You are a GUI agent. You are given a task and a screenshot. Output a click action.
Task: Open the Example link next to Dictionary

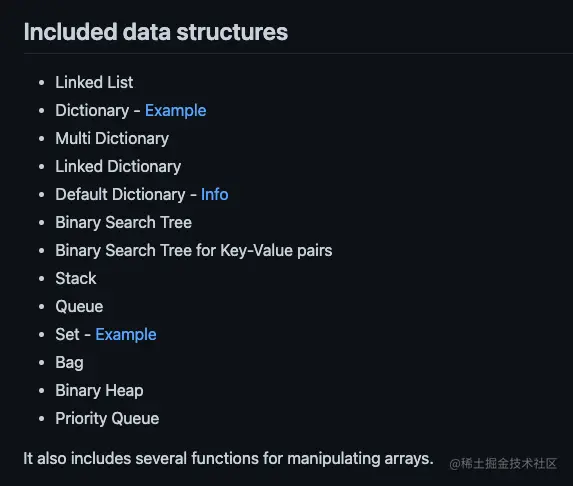(175, 111)
